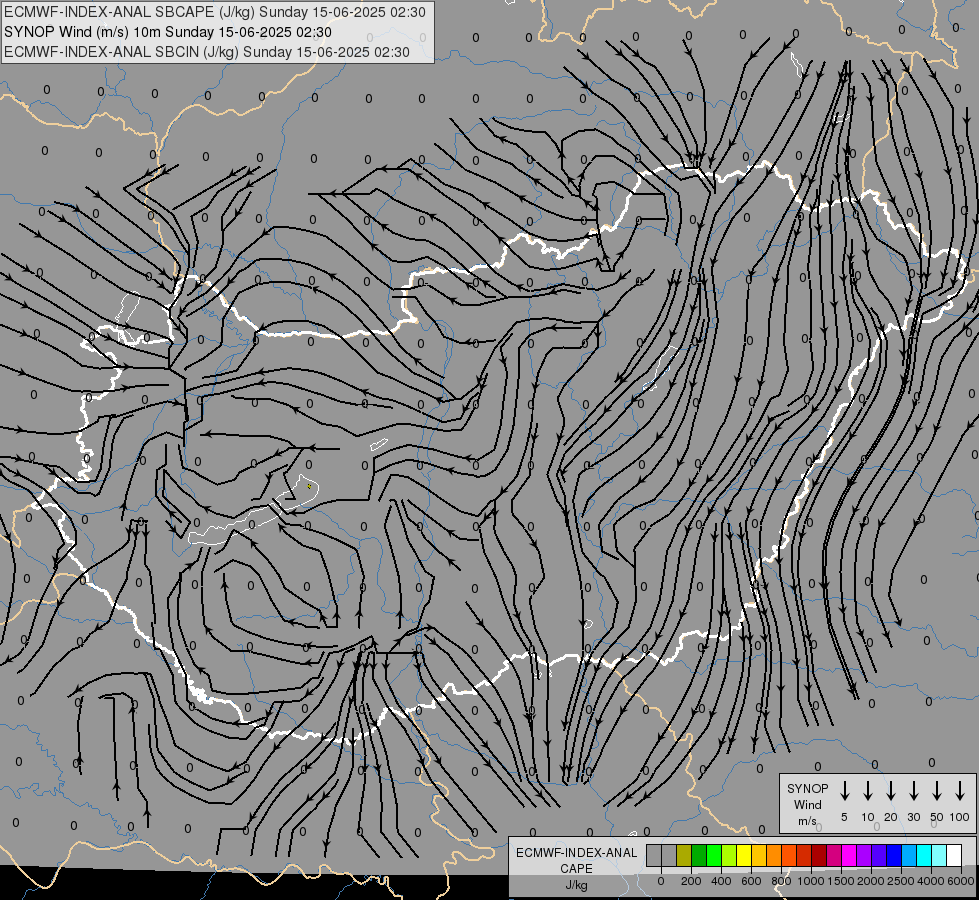Click the '4000' tick label on CAPE scale
The image size is (979, 900).
tap(931, 881)
